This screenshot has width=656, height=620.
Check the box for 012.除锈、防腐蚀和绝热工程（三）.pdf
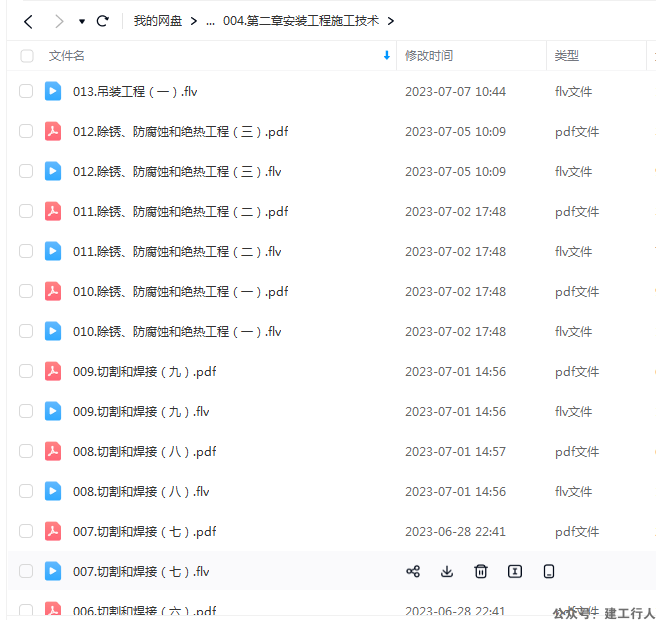point(26,131)
